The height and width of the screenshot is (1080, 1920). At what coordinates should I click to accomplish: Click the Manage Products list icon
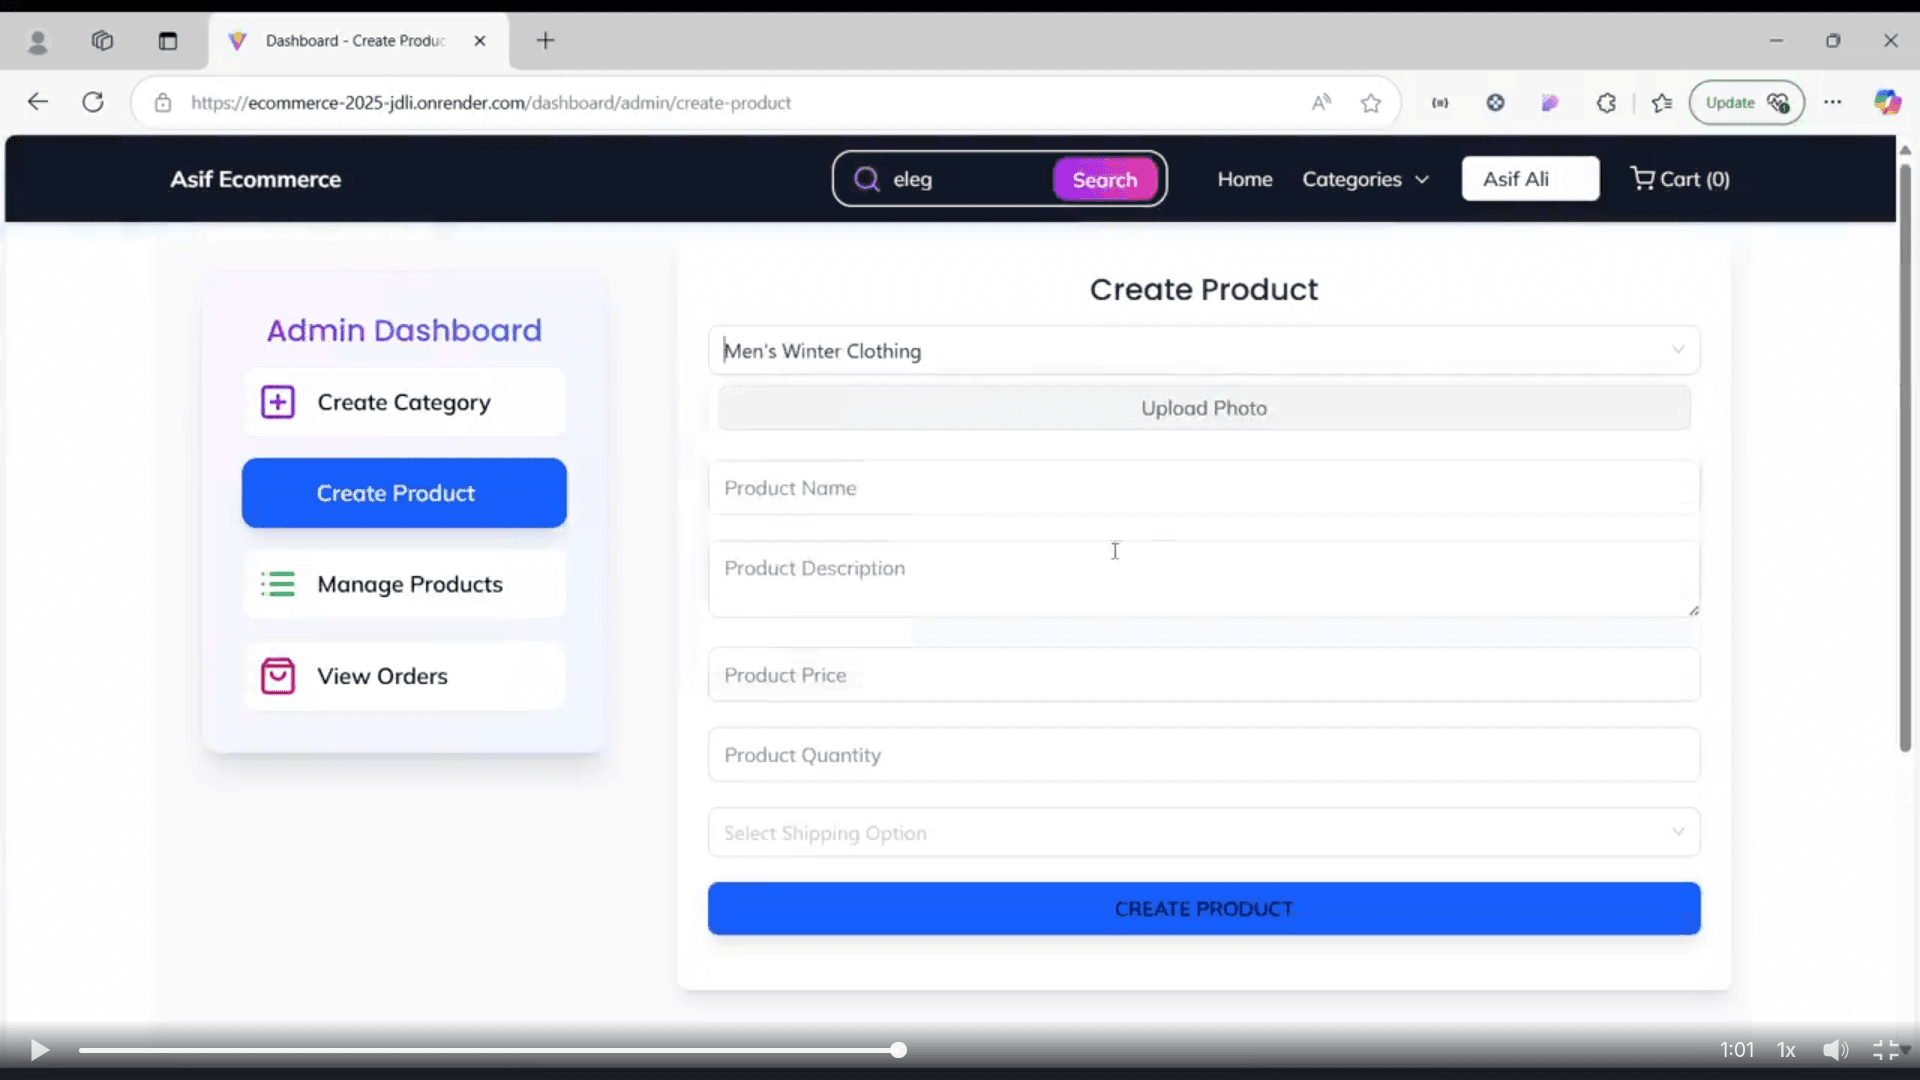pyautogui.click(x=278, y=584)
